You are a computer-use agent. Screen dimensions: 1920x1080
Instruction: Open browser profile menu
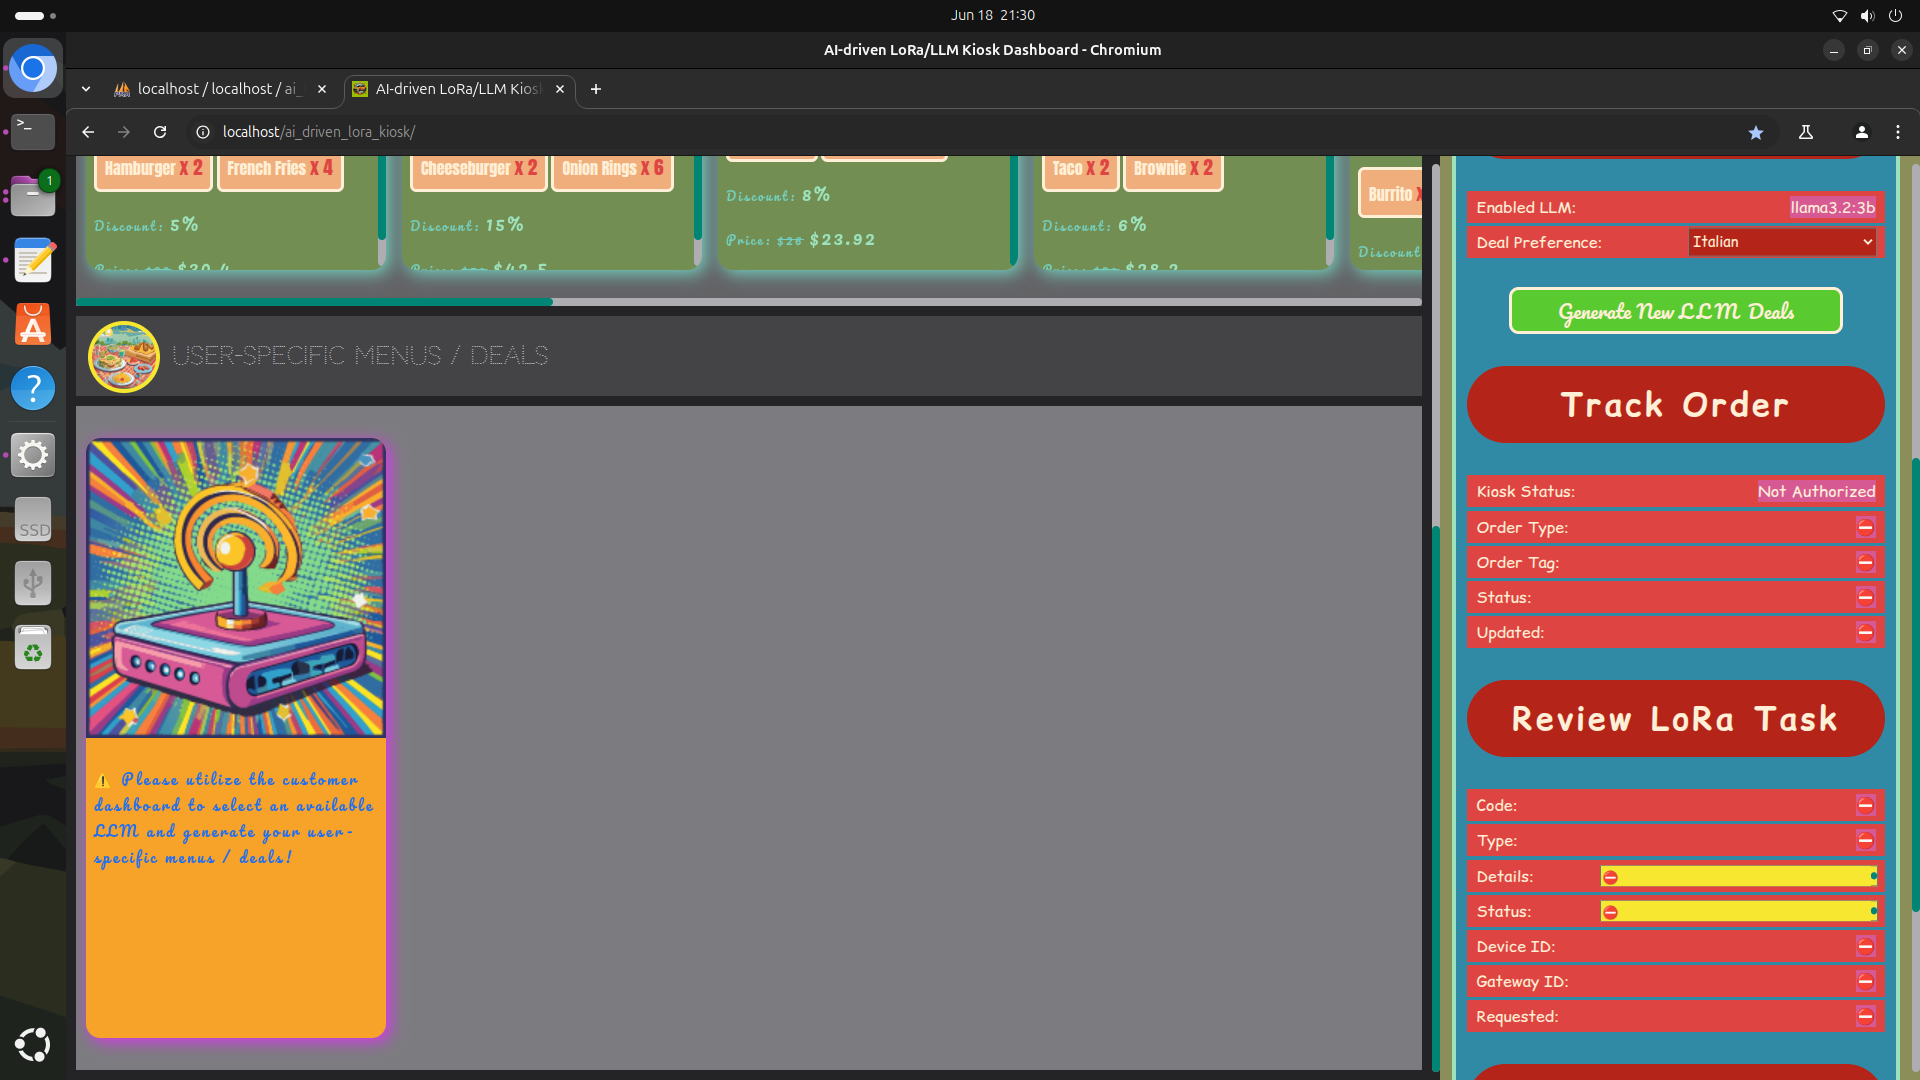[x=1862, y=132]
